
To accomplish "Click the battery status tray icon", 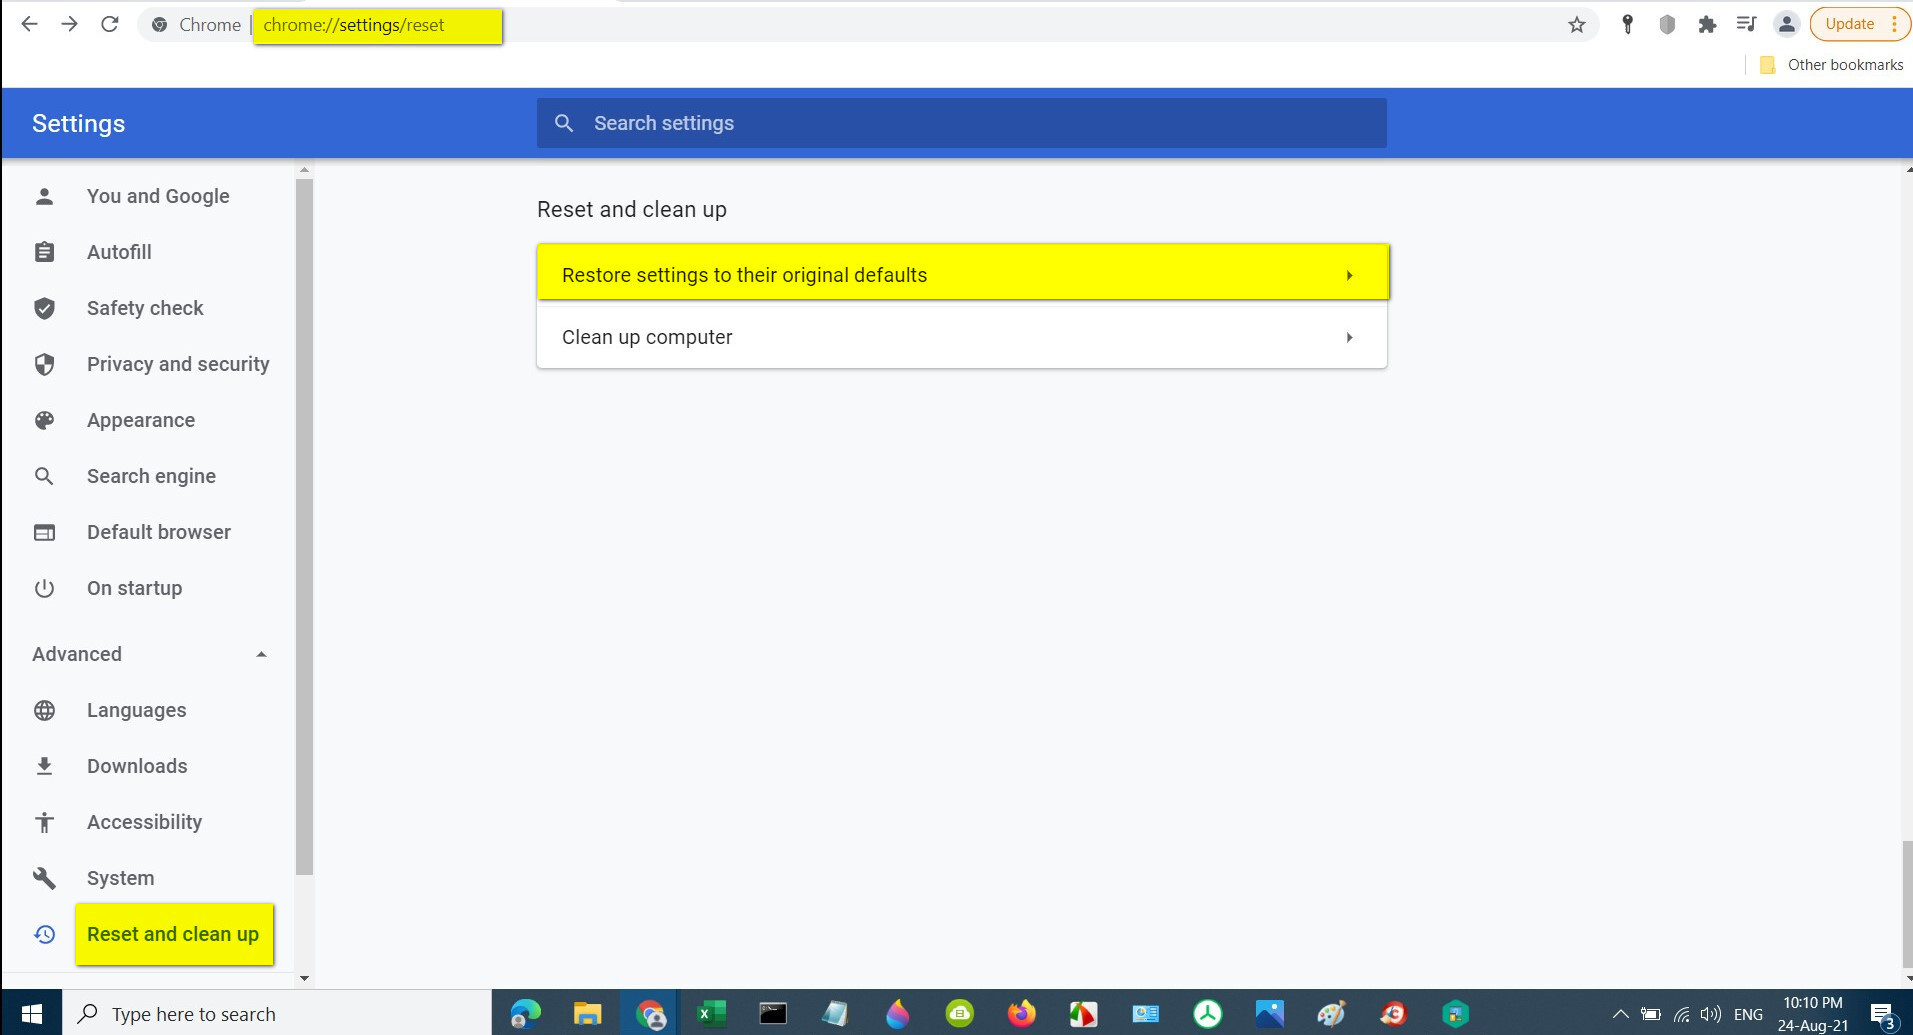I will coord(1651,1014).
